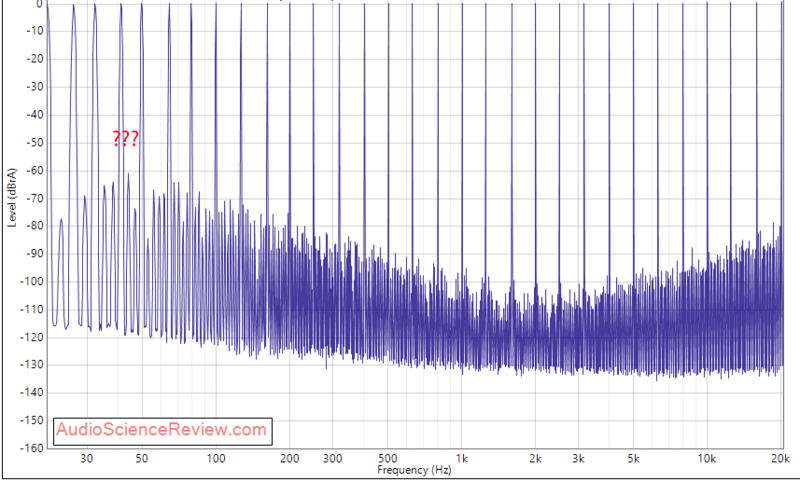Click the Level (dBrA) axis title

tap(12, 197)
